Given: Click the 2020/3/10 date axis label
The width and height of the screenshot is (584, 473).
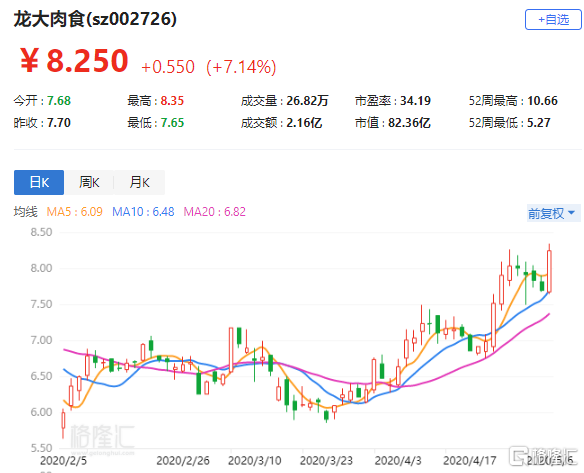Looking at the screenshot, I should pyautogui.click(x=254, y=461).
